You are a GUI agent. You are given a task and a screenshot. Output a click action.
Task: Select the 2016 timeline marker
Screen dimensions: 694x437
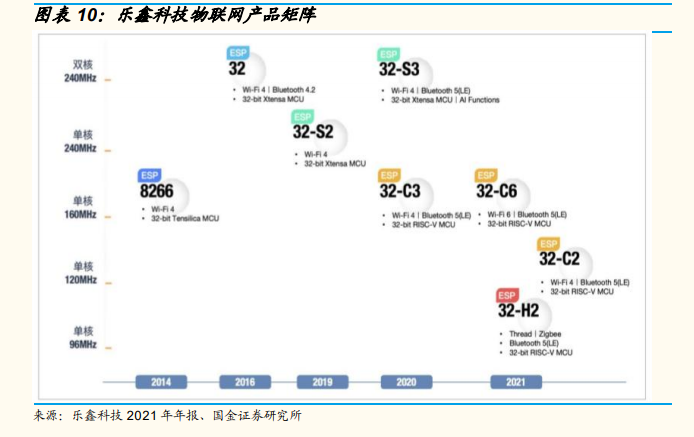245,382
